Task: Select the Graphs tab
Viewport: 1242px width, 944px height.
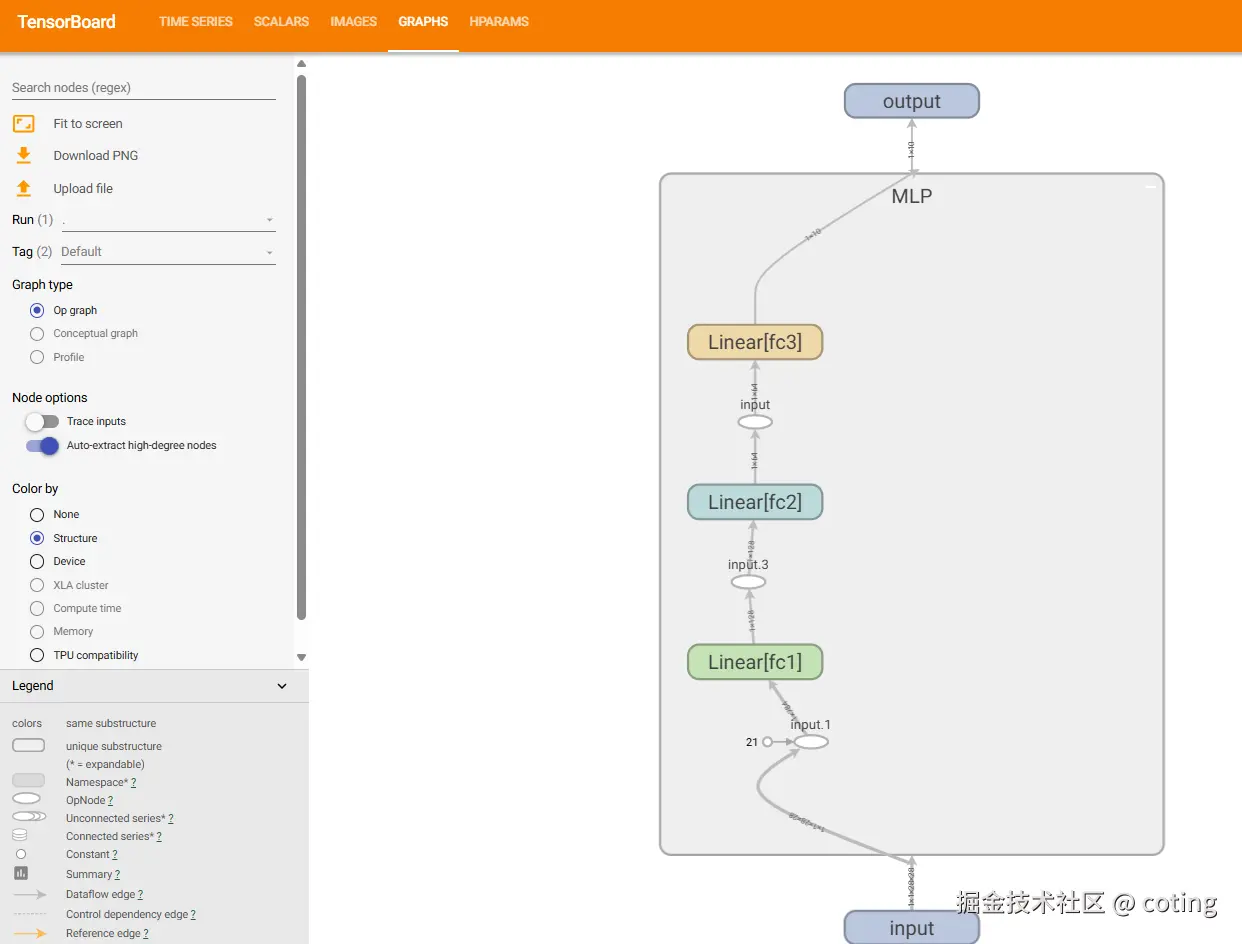Action: [x=423, y=21]
